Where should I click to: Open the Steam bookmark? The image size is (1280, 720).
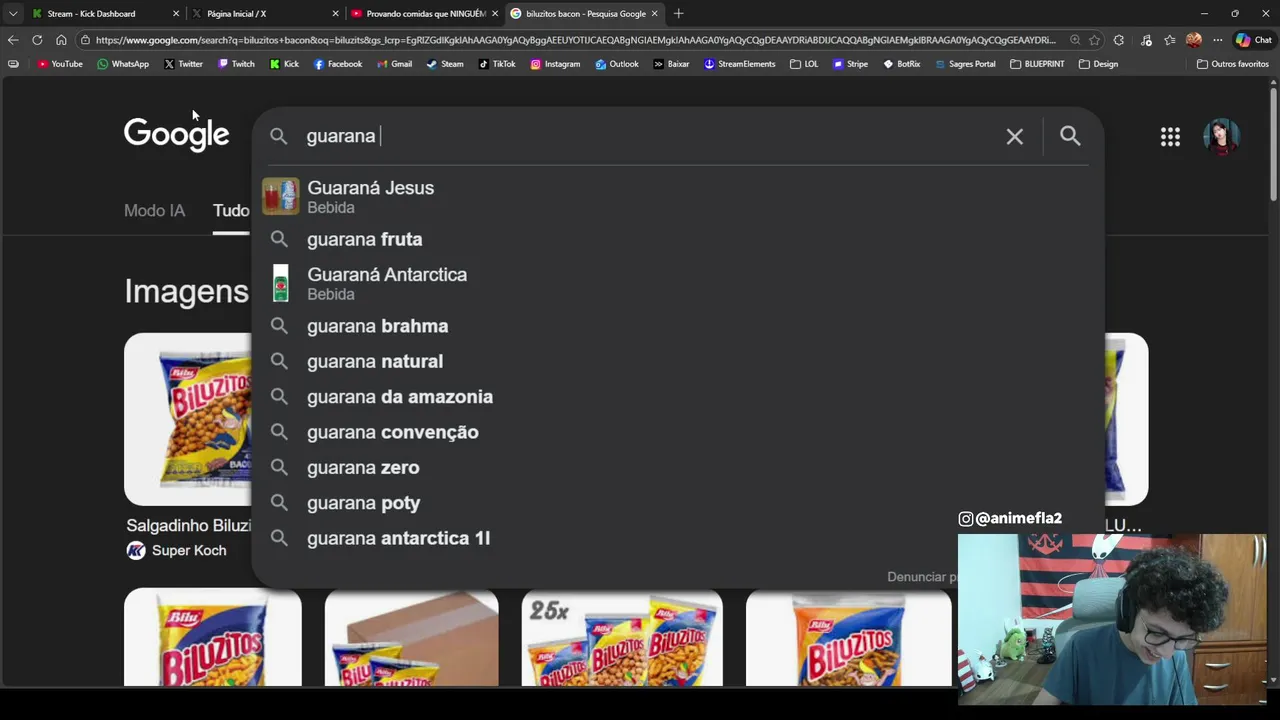pyautogui.click(x=445, y=64)
